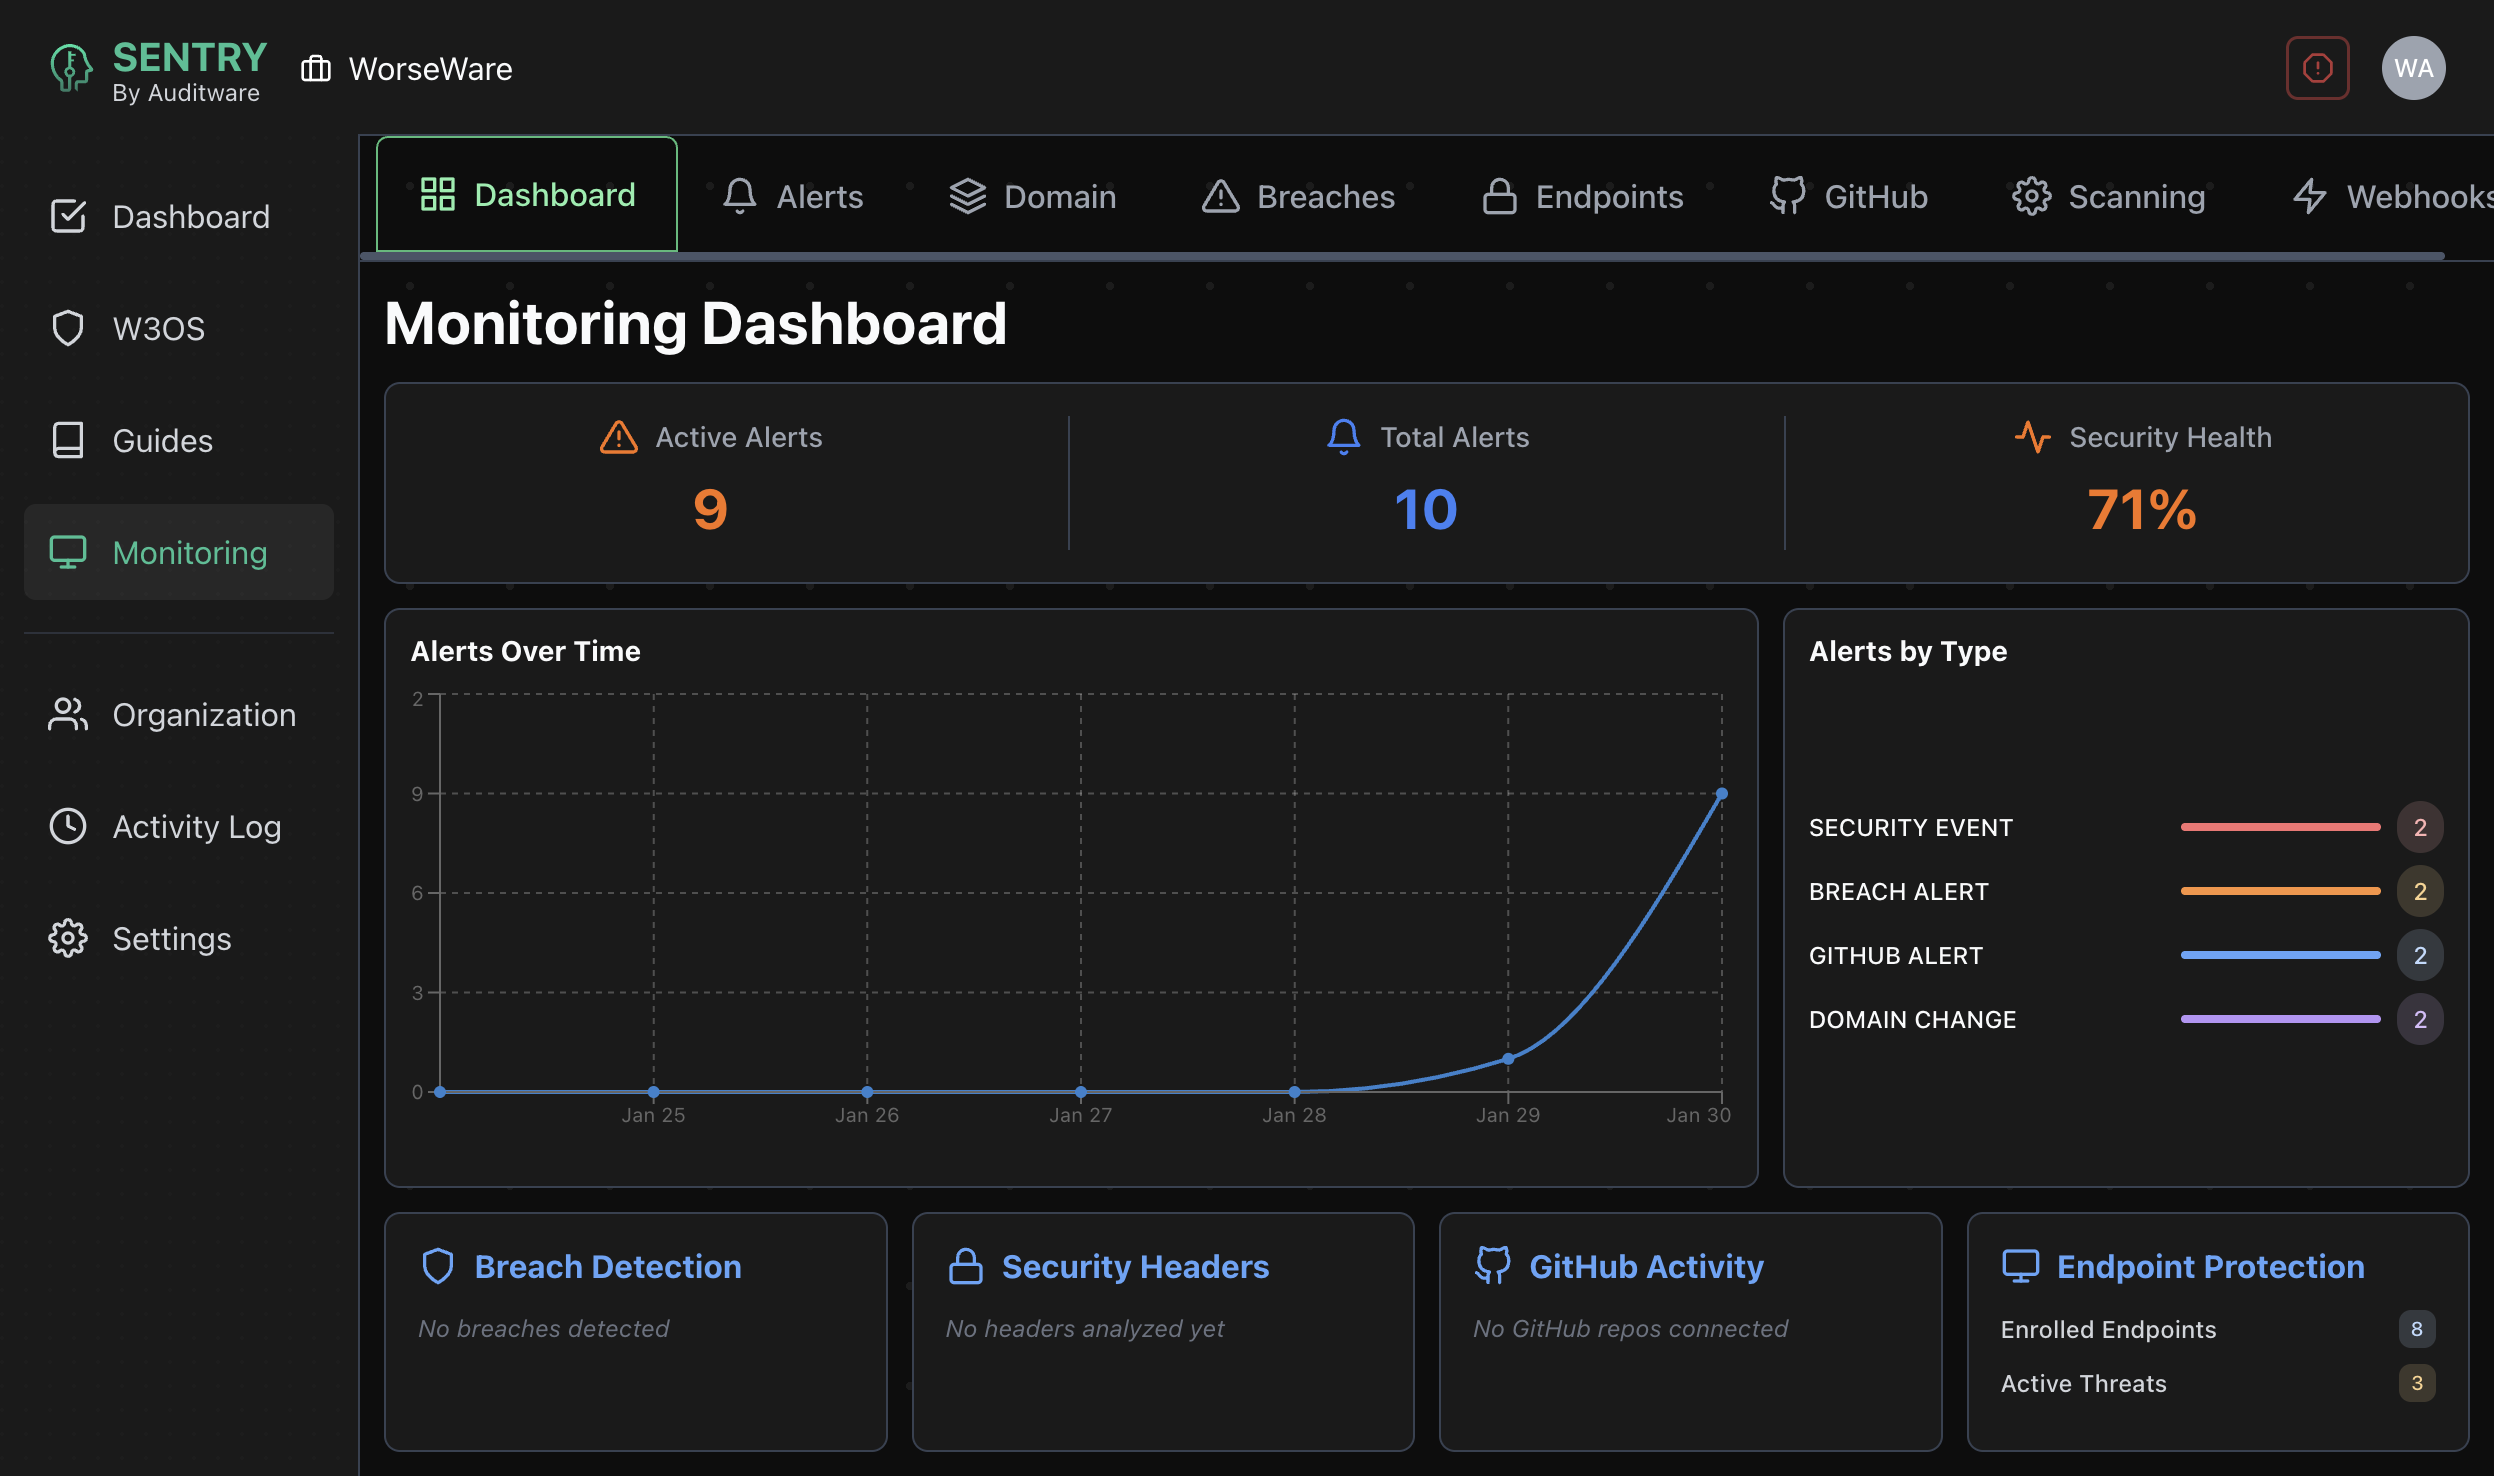Click the Security Headers lock icon
Viewport: 2494px width, 1476px height.
(966, 1265)
